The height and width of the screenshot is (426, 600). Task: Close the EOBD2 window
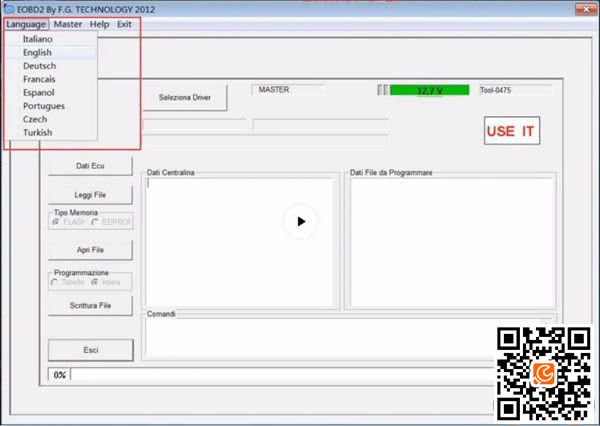click(x=586, y=9)
